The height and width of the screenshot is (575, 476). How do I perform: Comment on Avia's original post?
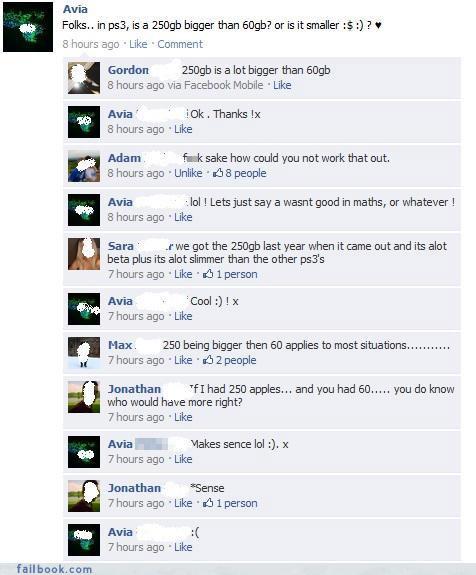pyautogui.click(x=180, y=44)
